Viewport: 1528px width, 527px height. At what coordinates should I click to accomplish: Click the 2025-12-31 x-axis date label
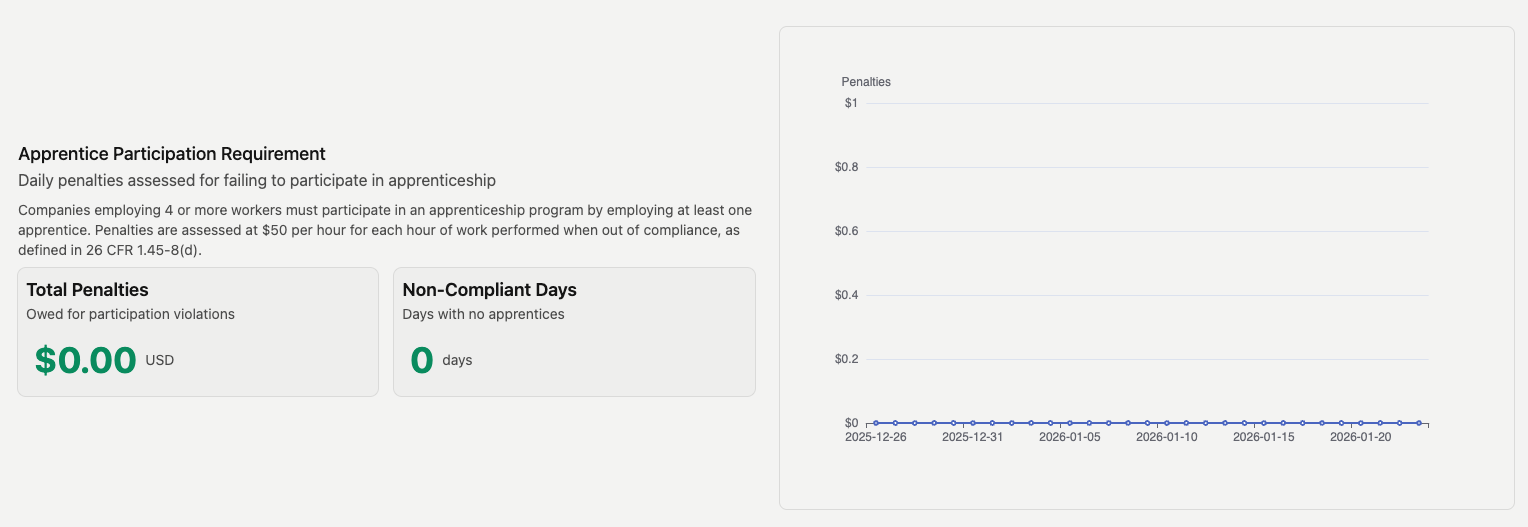[973, 437]
